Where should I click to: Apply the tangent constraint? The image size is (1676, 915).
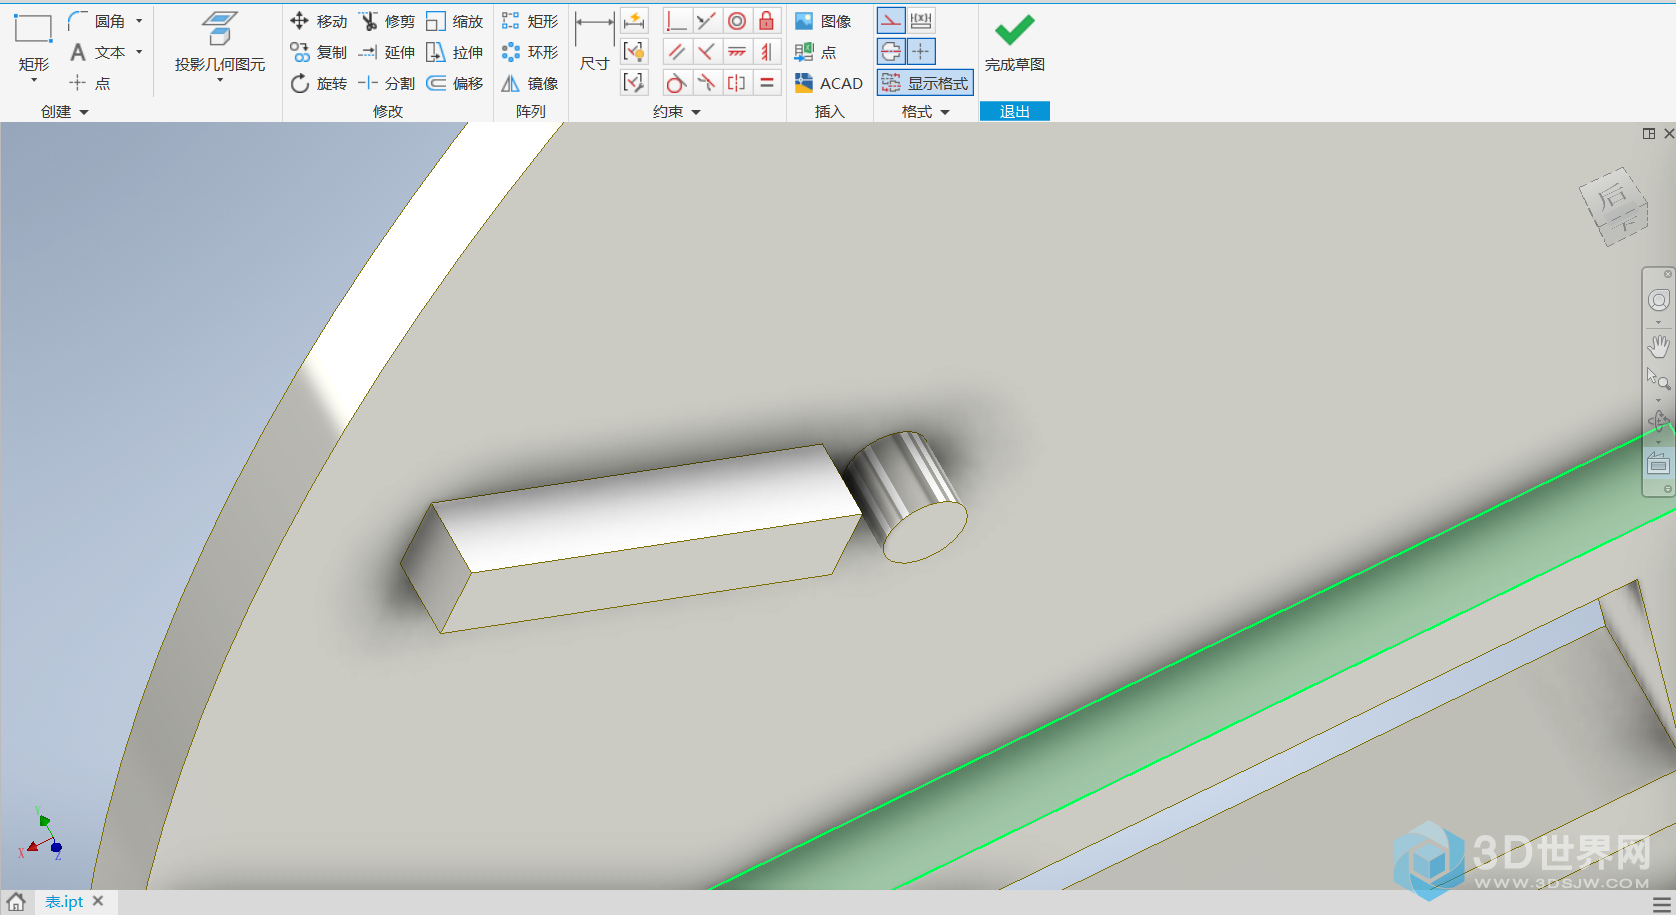point(676,83)
